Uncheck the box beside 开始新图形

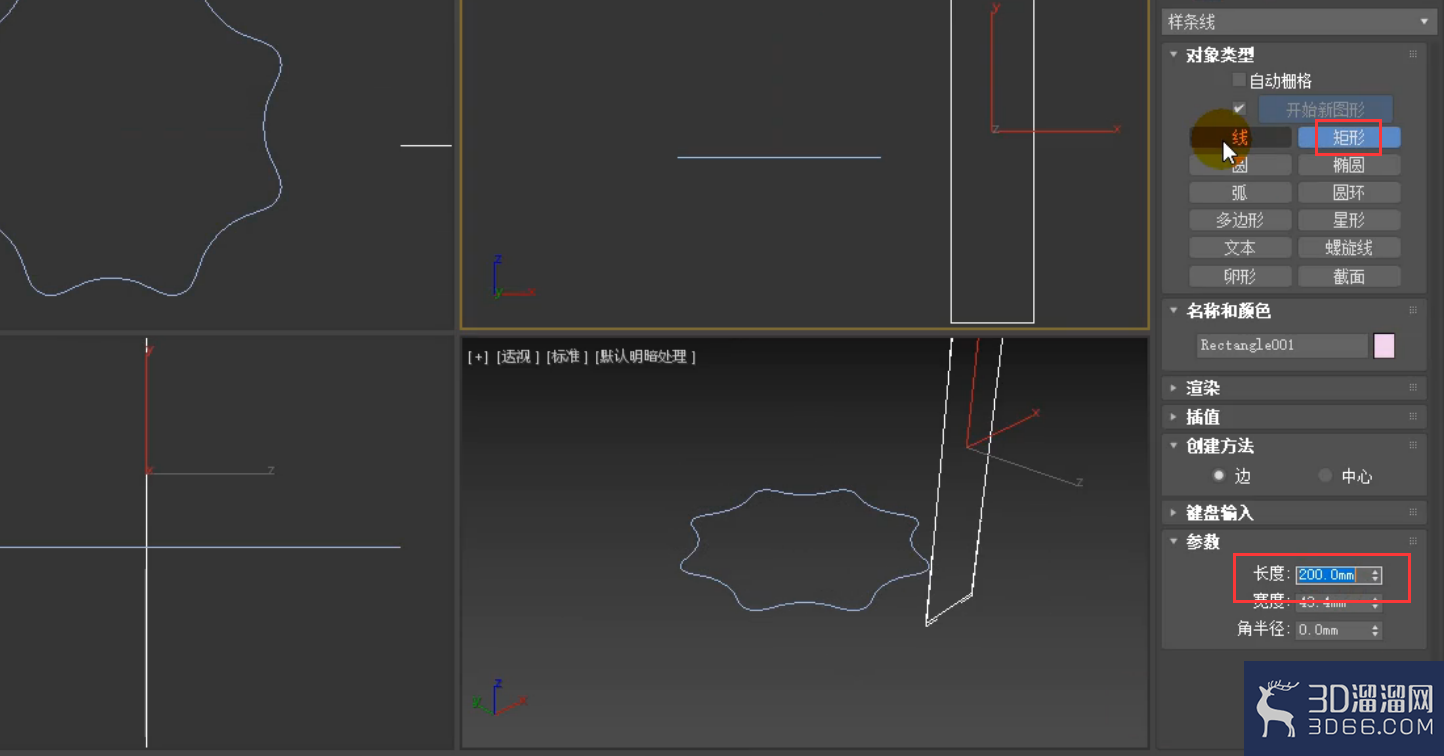1239,109
